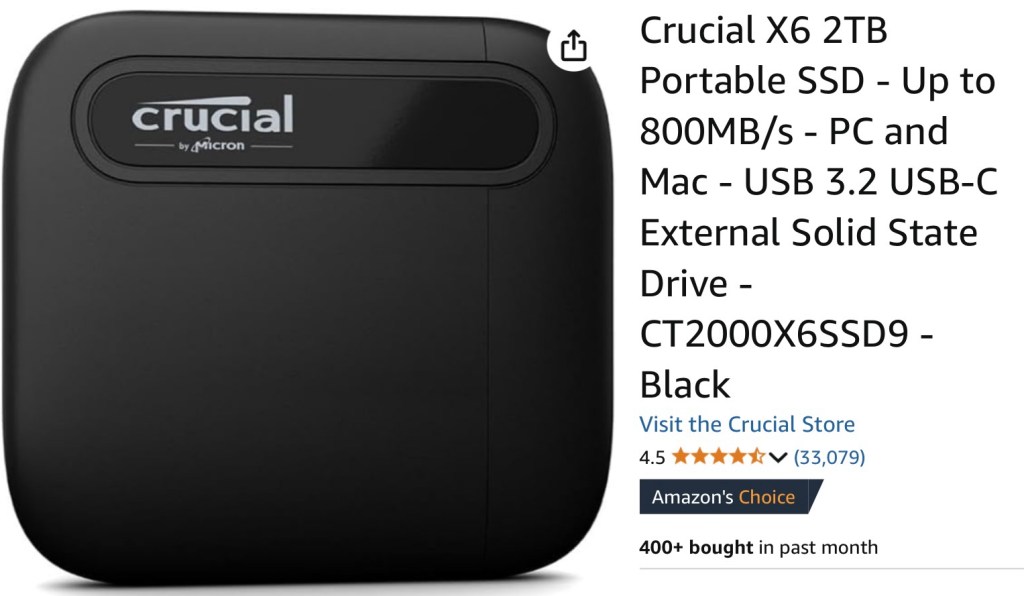The width and height of the screenshot is (1024, 596).
Task: Click the orange 'Choice' word in the badge
Action: pos(766,497)
